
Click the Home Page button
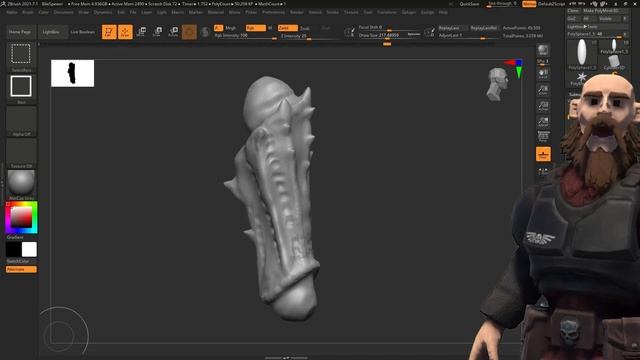pos(20,32)
